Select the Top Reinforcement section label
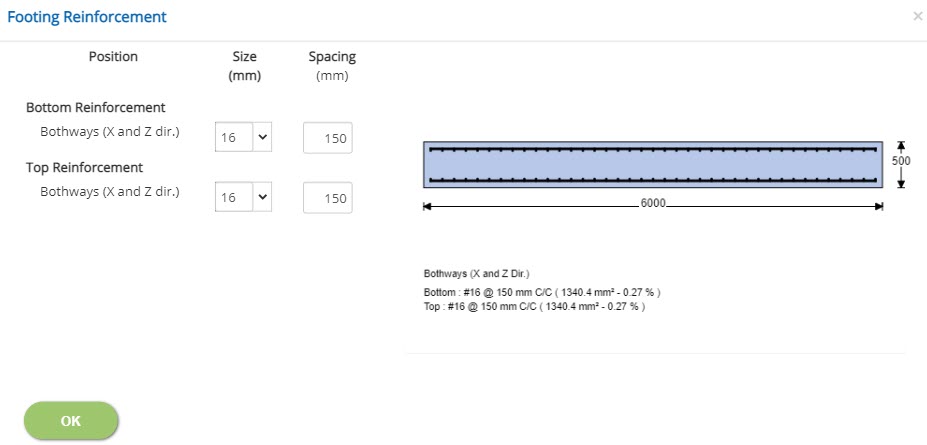927x445 pixels. [84, 167]
